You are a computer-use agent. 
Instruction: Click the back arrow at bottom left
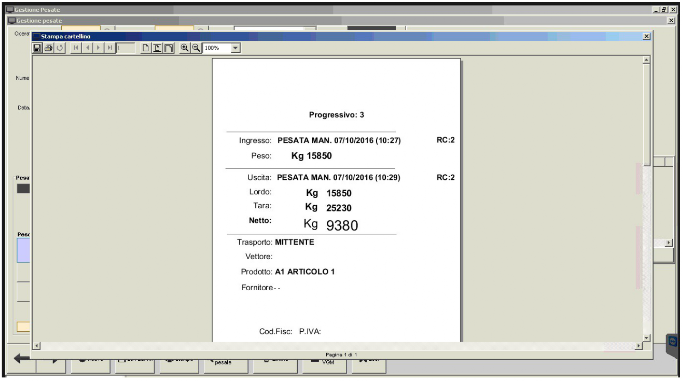point(22,358)
